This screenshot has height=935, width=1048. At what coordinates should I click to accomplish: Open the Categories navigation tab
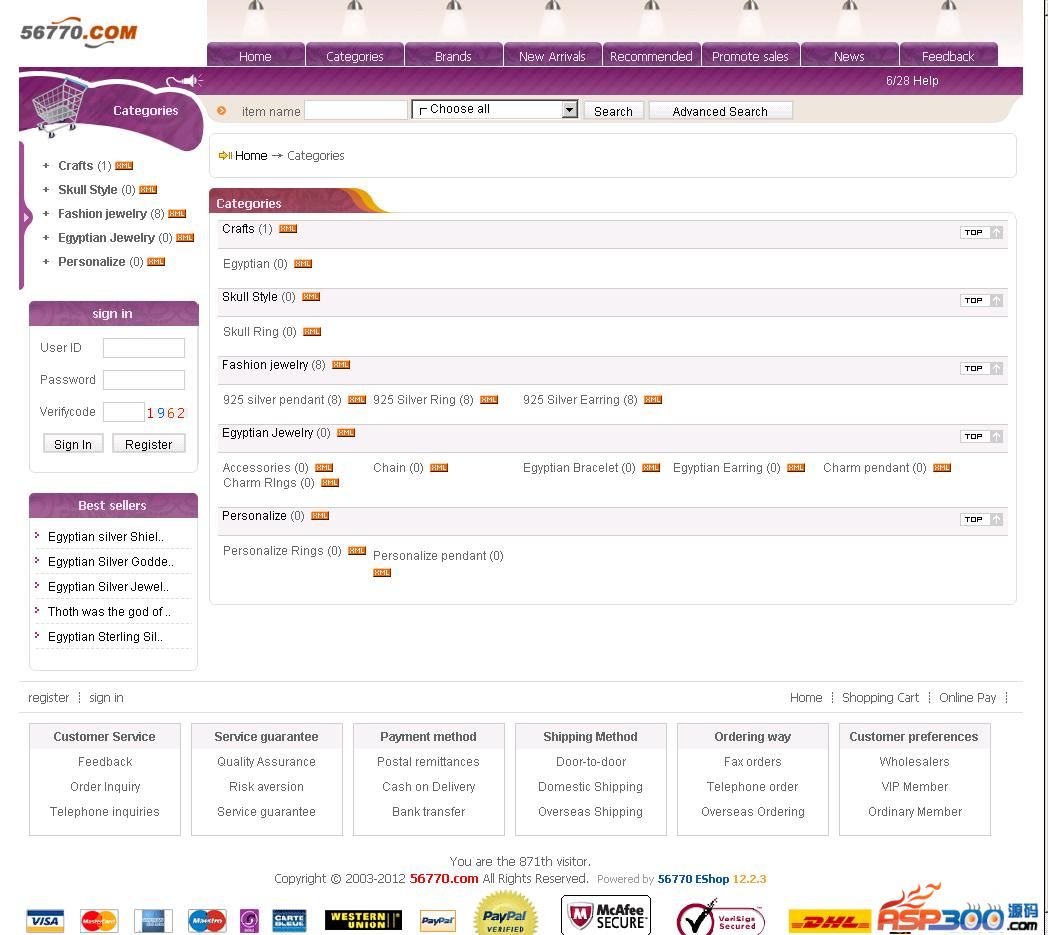tap(354, 56)
